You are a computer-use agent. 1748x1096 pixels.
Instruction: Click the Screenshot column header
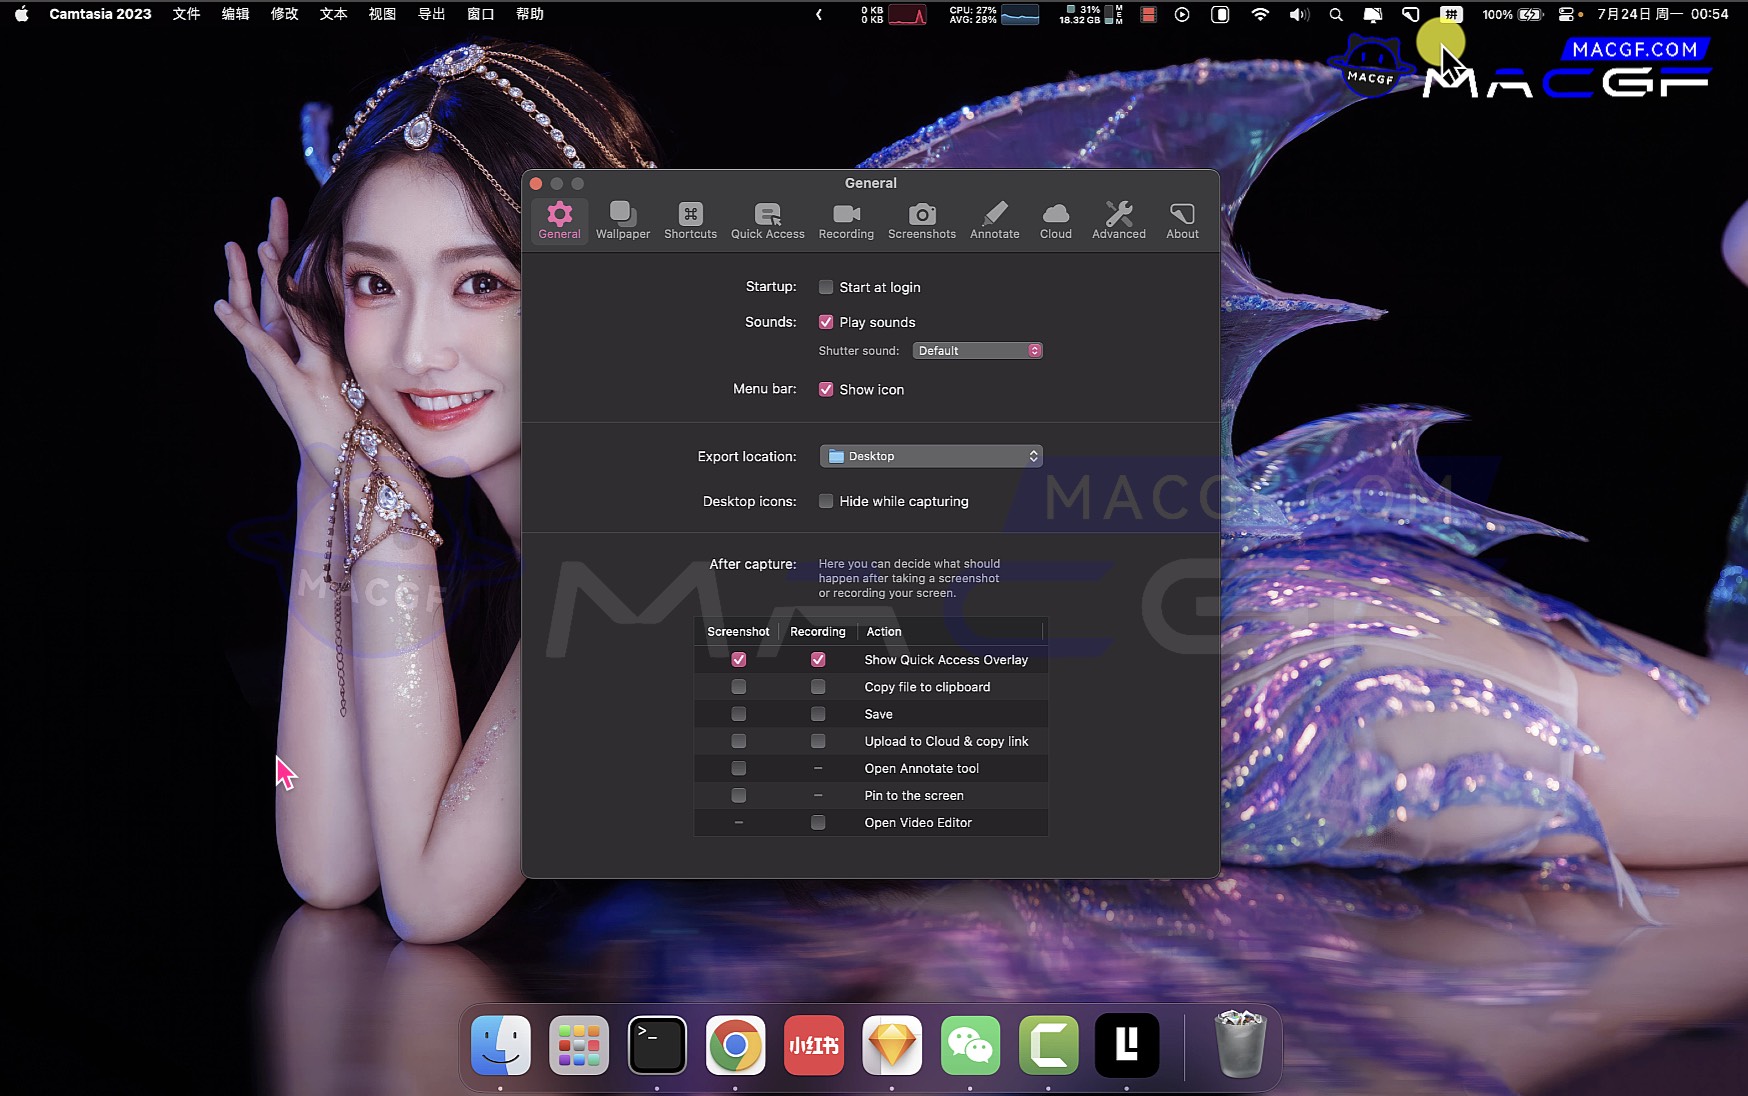[738, 632]
